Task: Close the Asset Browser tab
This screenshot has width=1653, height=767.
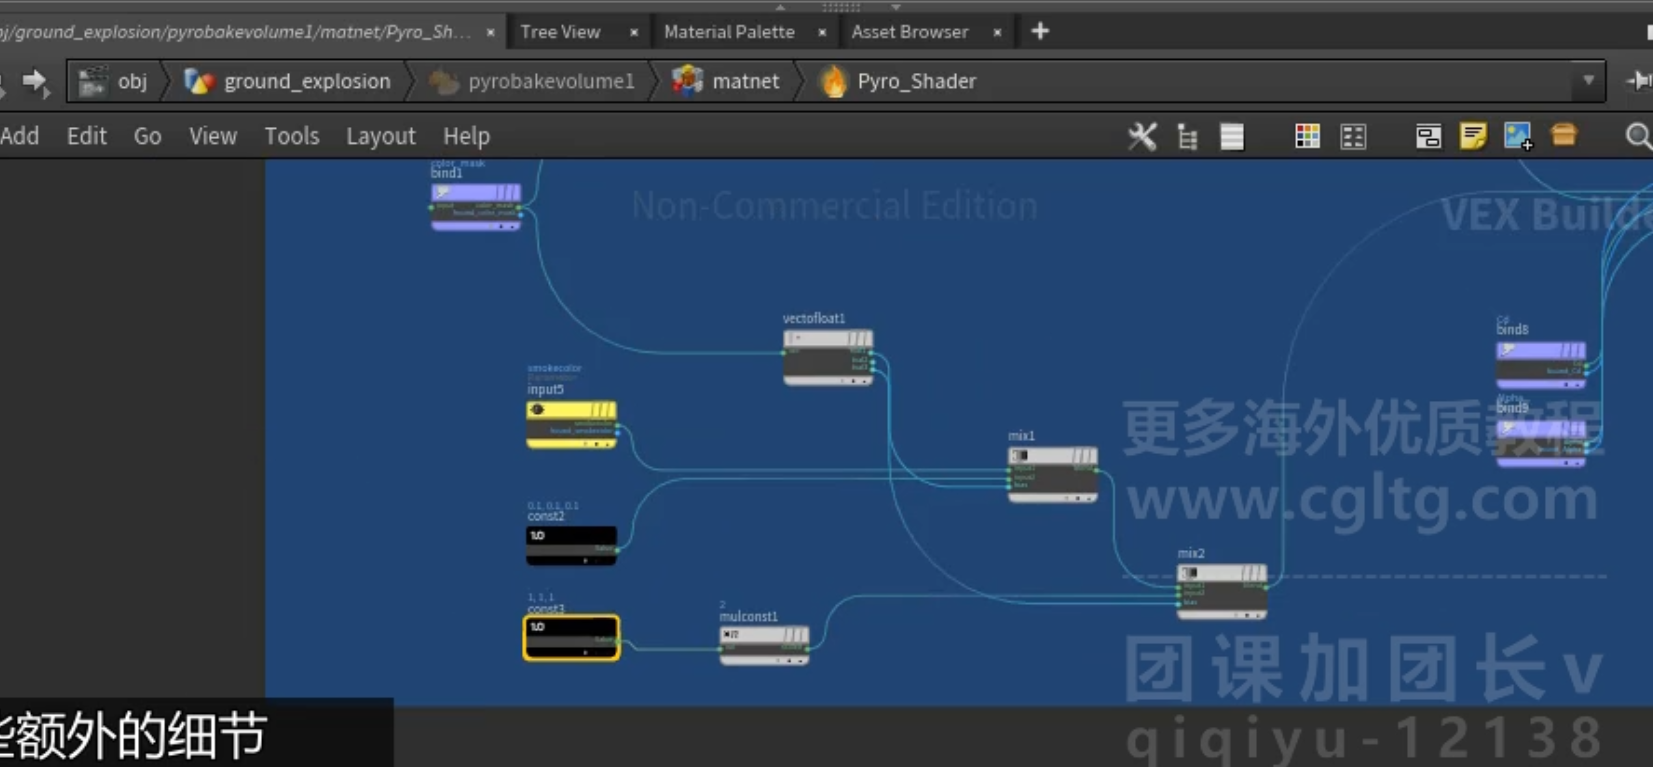Action: [x=997, y=32]
